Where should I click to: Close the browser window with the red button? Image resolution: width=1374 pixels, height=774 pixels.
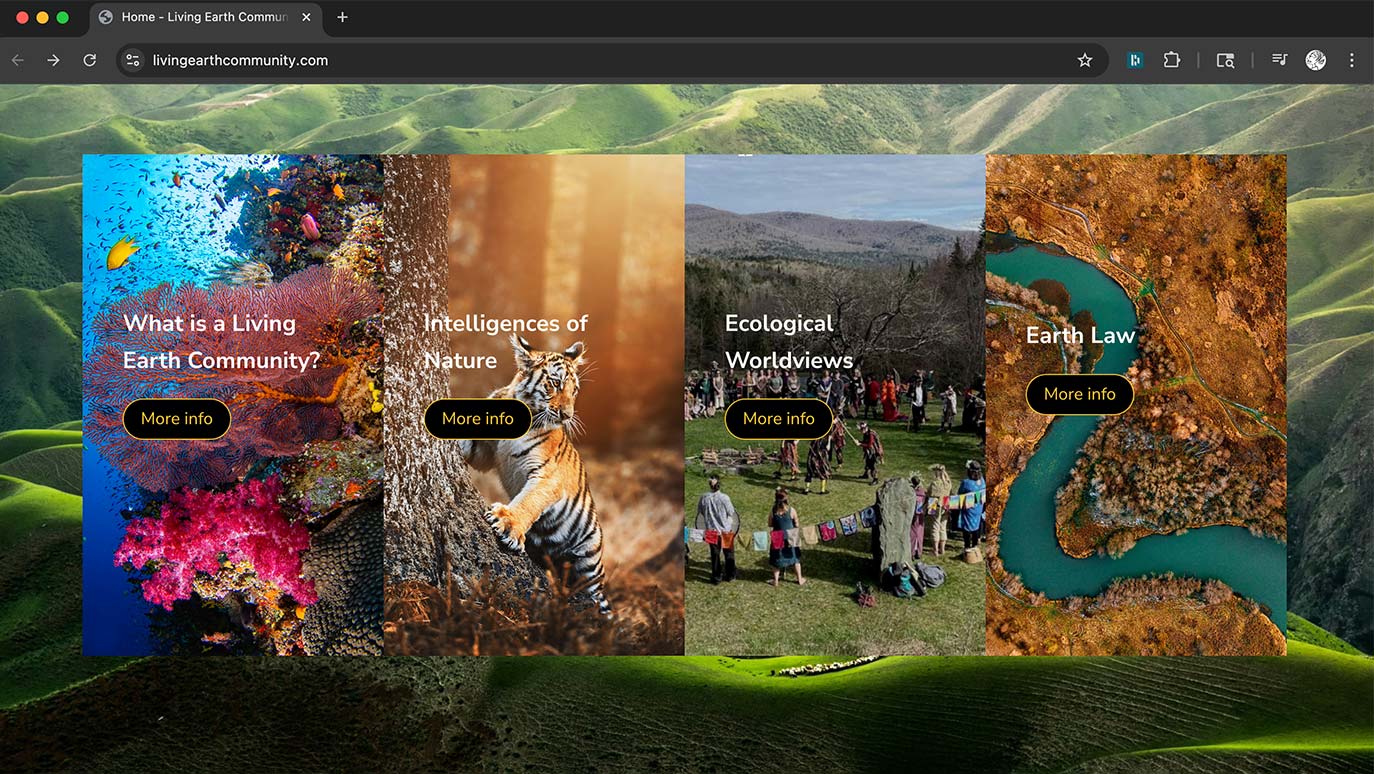click(22, 17)
